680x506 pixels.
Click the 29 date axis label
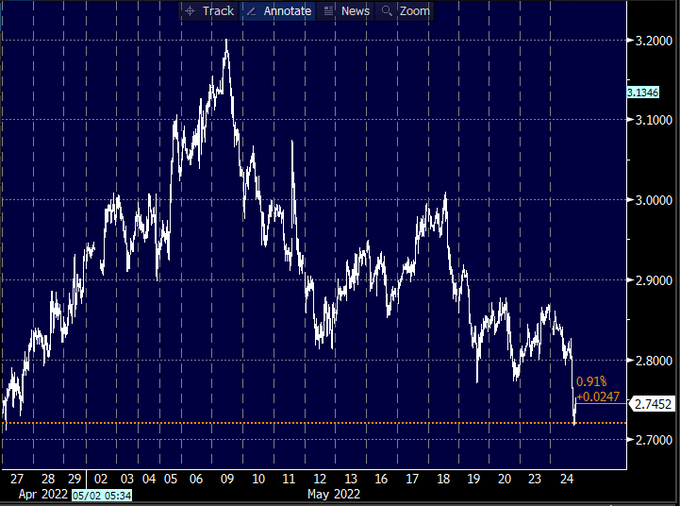pyautogui.click(x=74, y=479)
